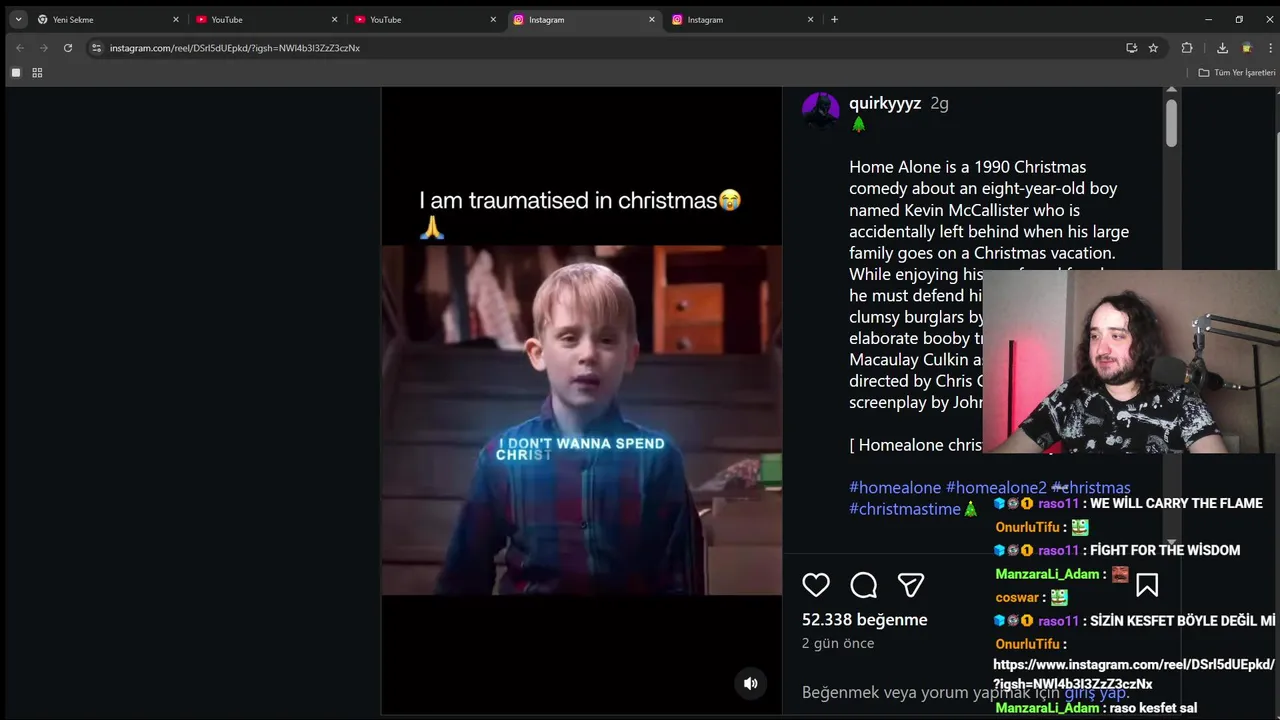Click the coswar username in chat
This screenshot has width=1280, height=720.
(1017, 597)
